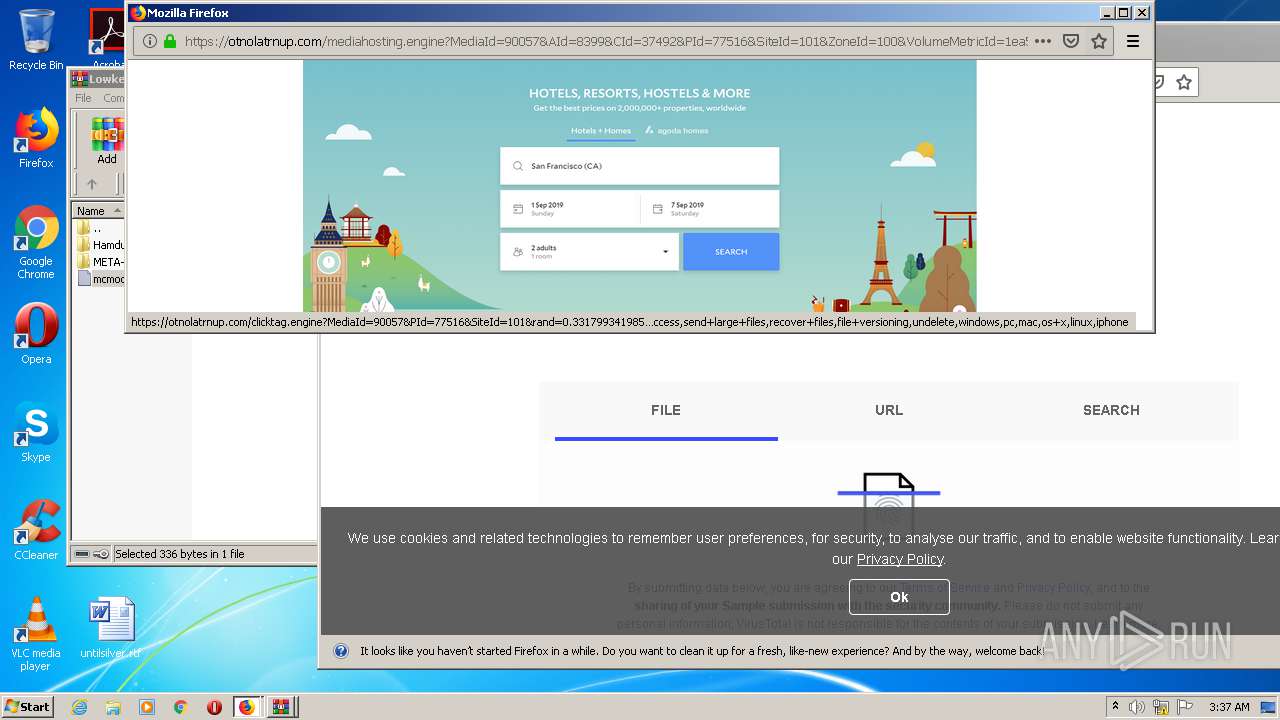Image resolution: width=1280 pixels, height=720 pixels.
Task: Switch to WinRAR taskbar button
Action: 281,707
